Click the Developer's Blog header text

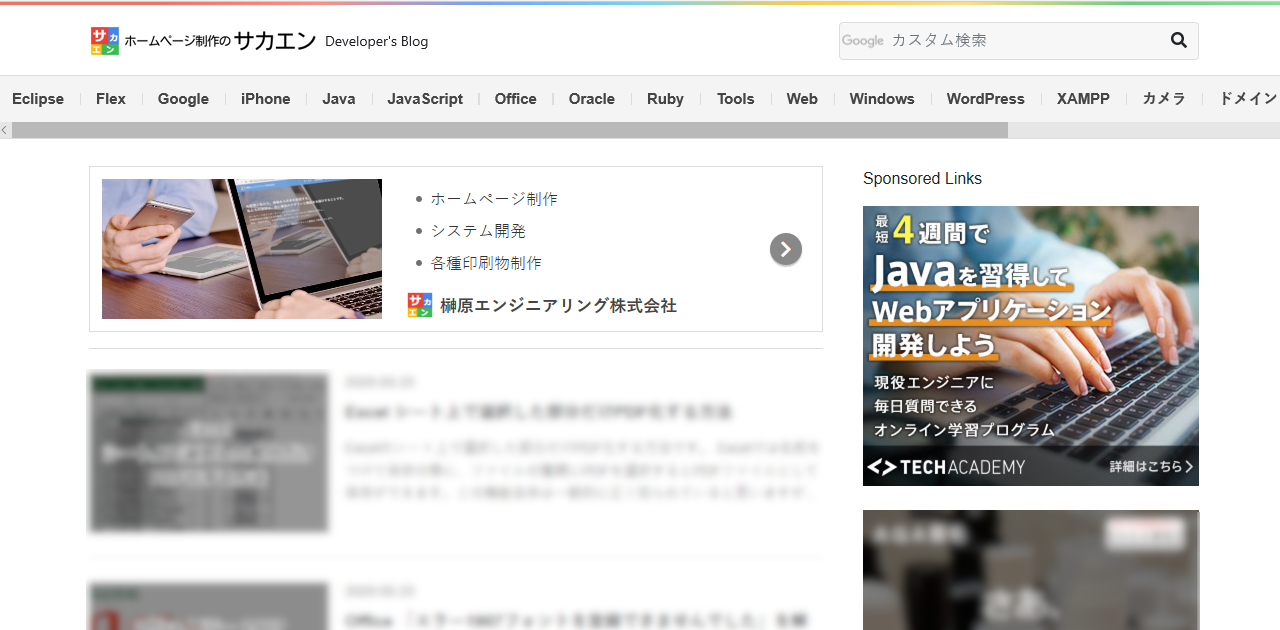click(377, 42)
